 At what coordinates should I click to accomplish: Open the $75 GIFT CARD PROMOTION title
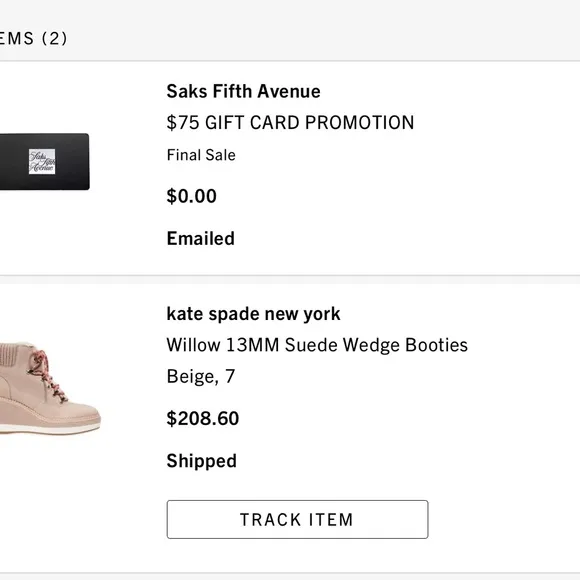(x=290, y=122)
